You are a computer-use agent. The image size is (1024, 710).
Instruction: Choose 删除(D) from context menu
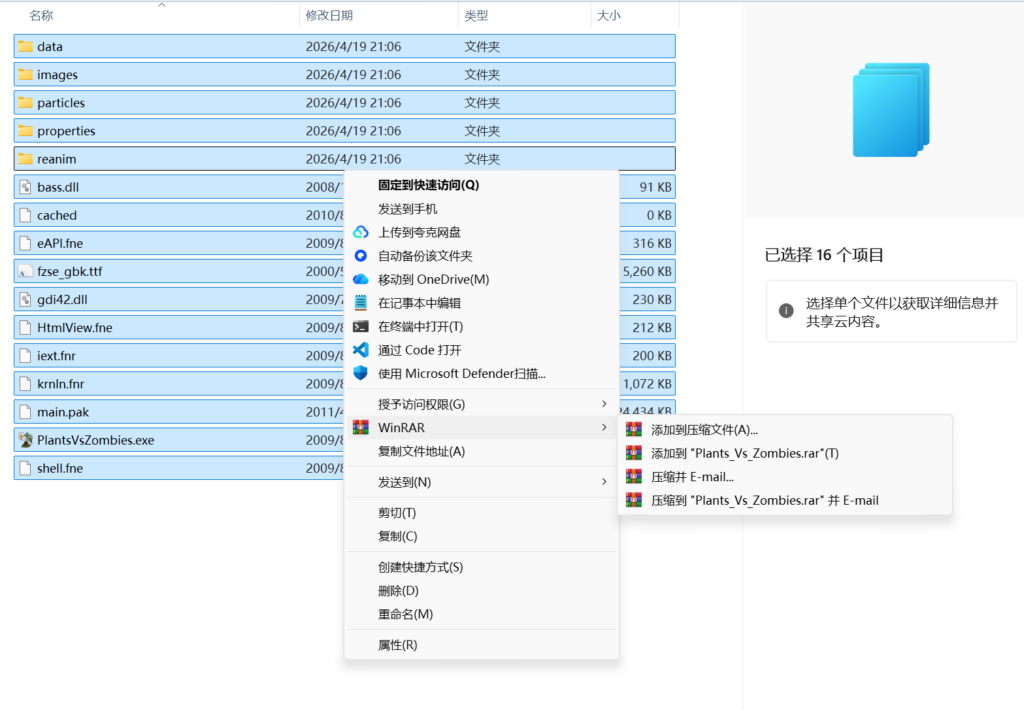(x=398, y=591)
